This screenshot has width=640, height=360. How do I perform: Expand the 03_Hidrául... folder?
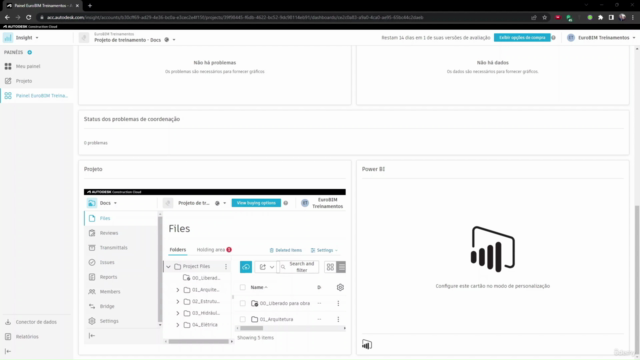(178, 313)
